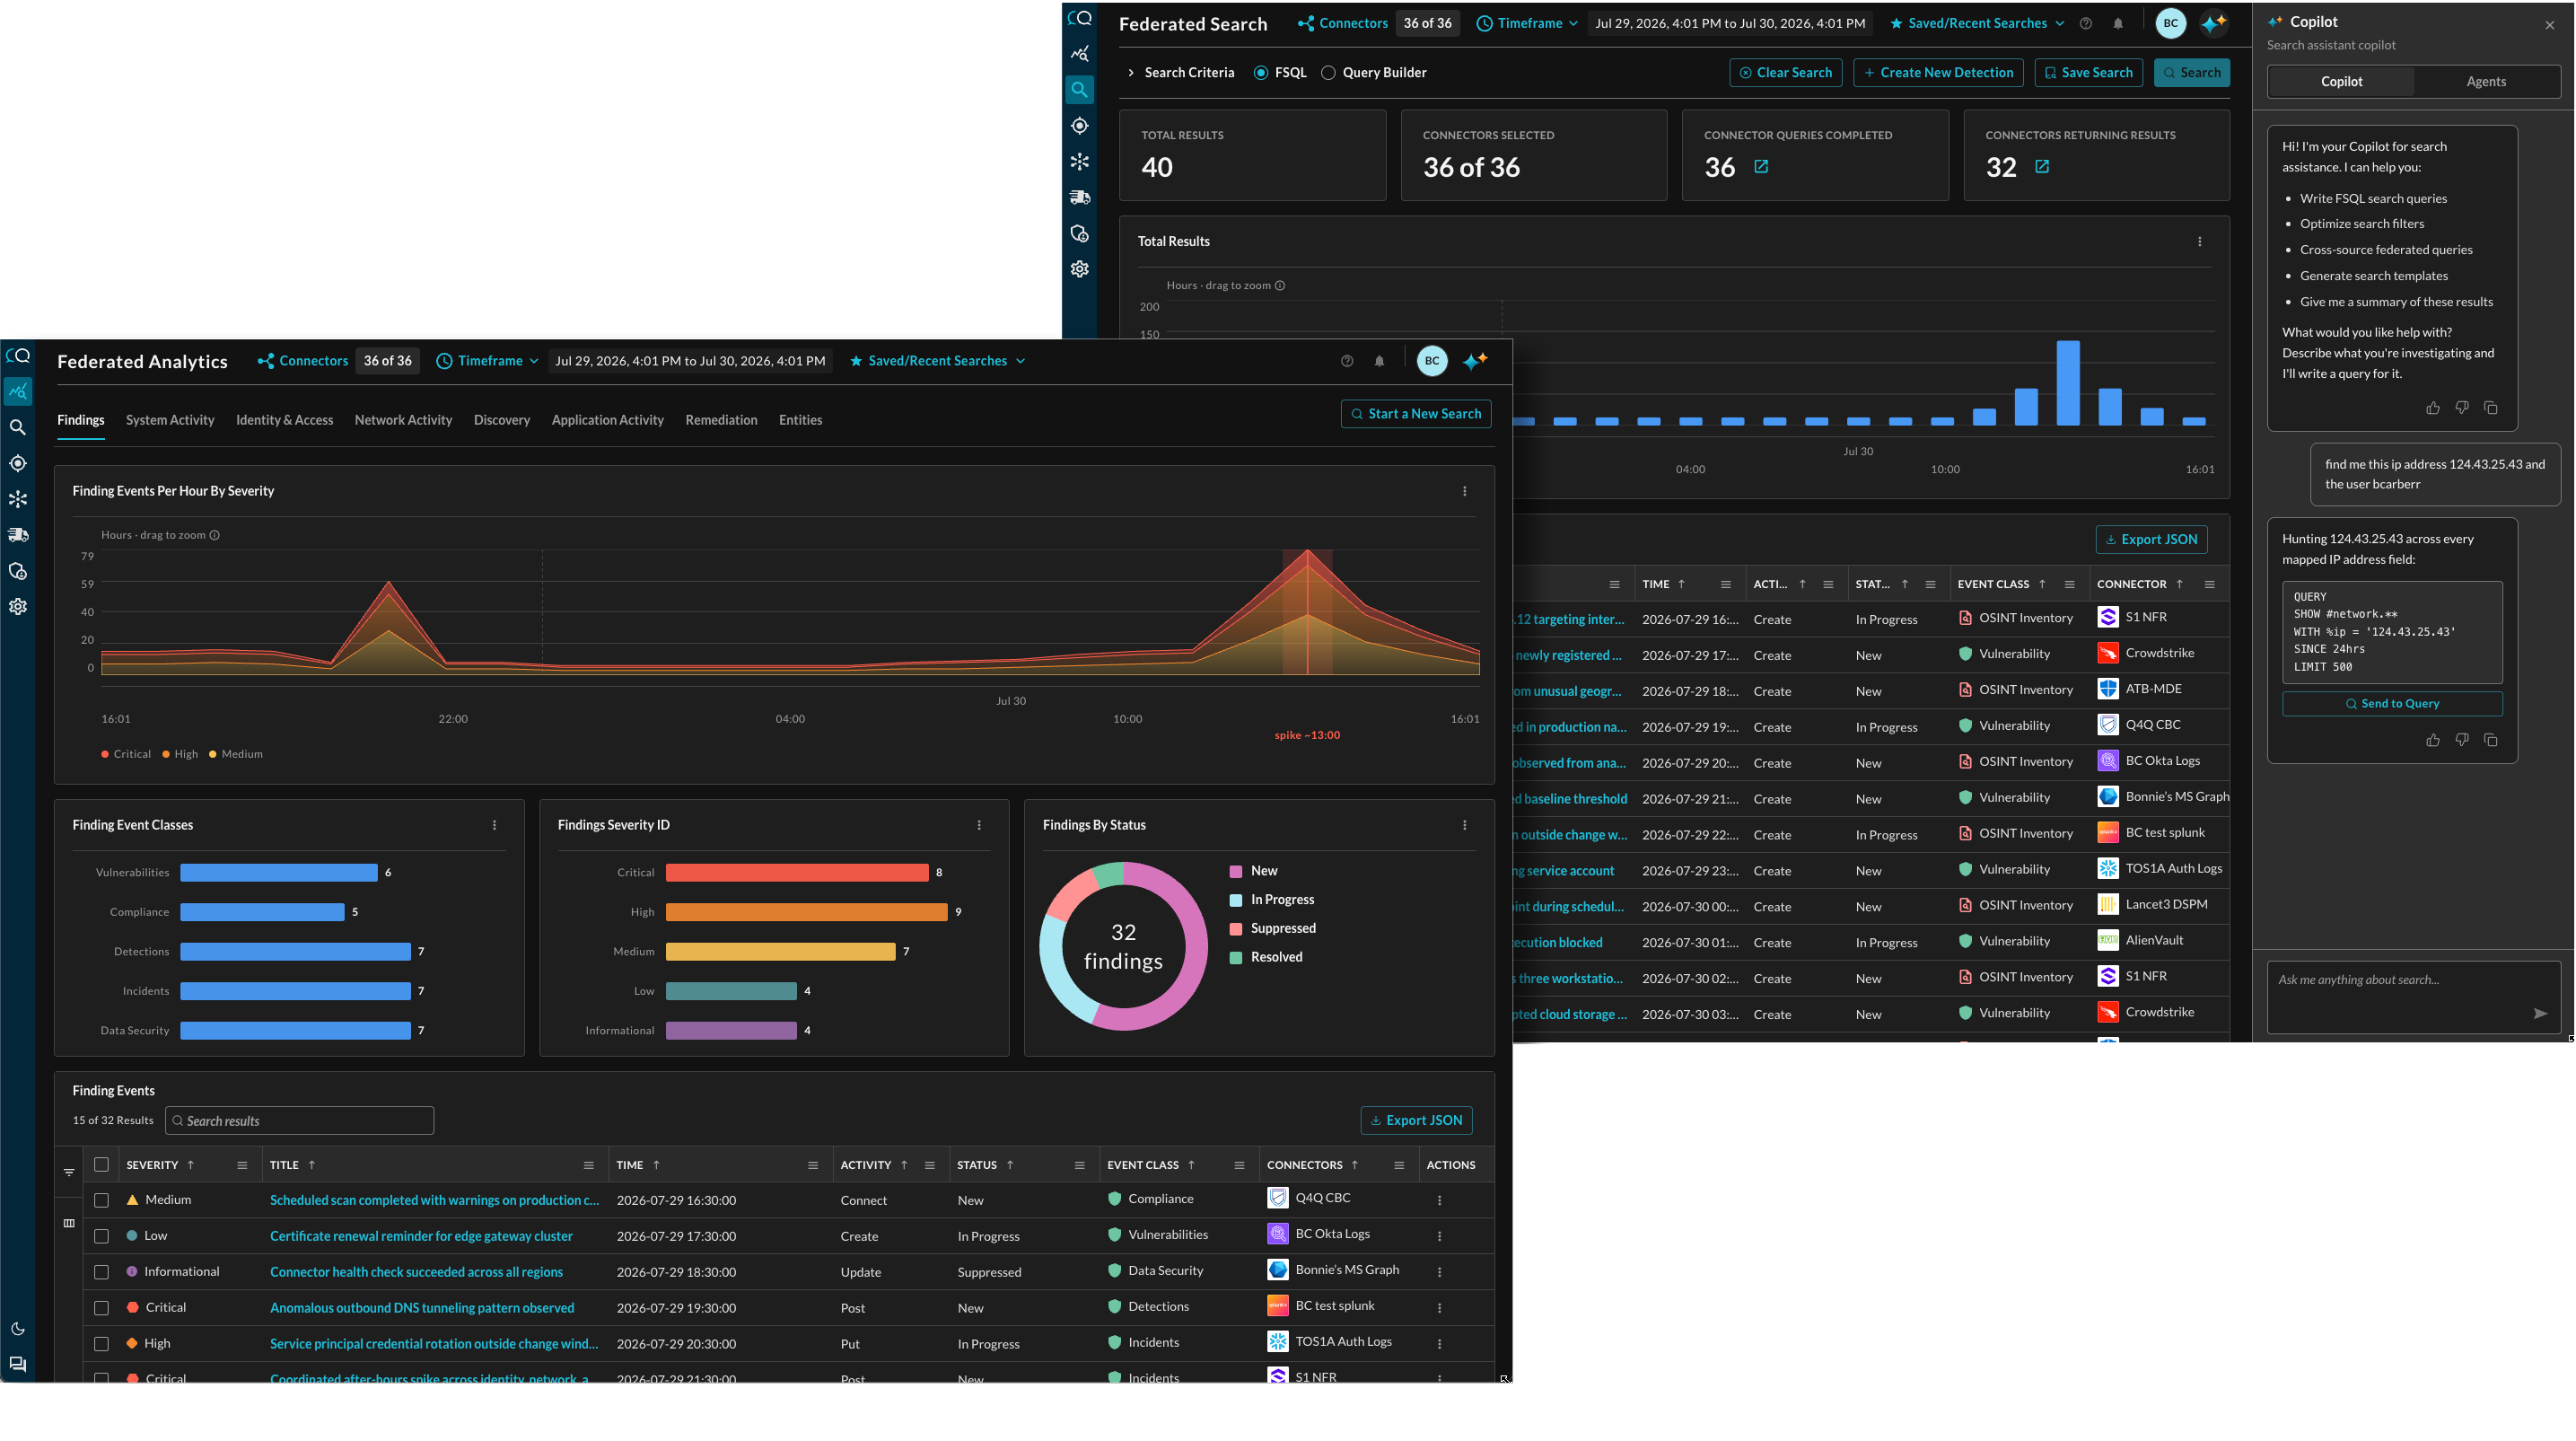The height and width of the screenshot is (1441, 2576).
Task: Open Connector column menu in Federated Search table
Action: (x=2210, y=585)
